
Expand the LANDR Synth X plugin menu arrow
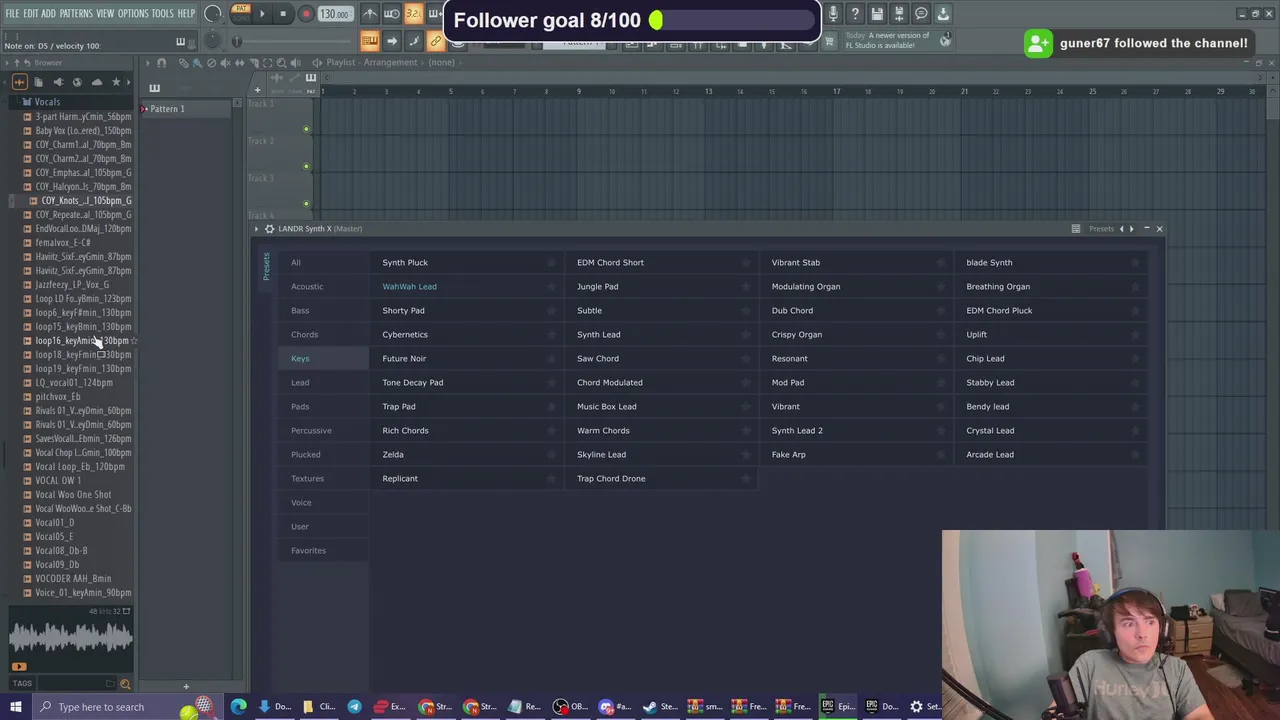[x=256, y=229]
